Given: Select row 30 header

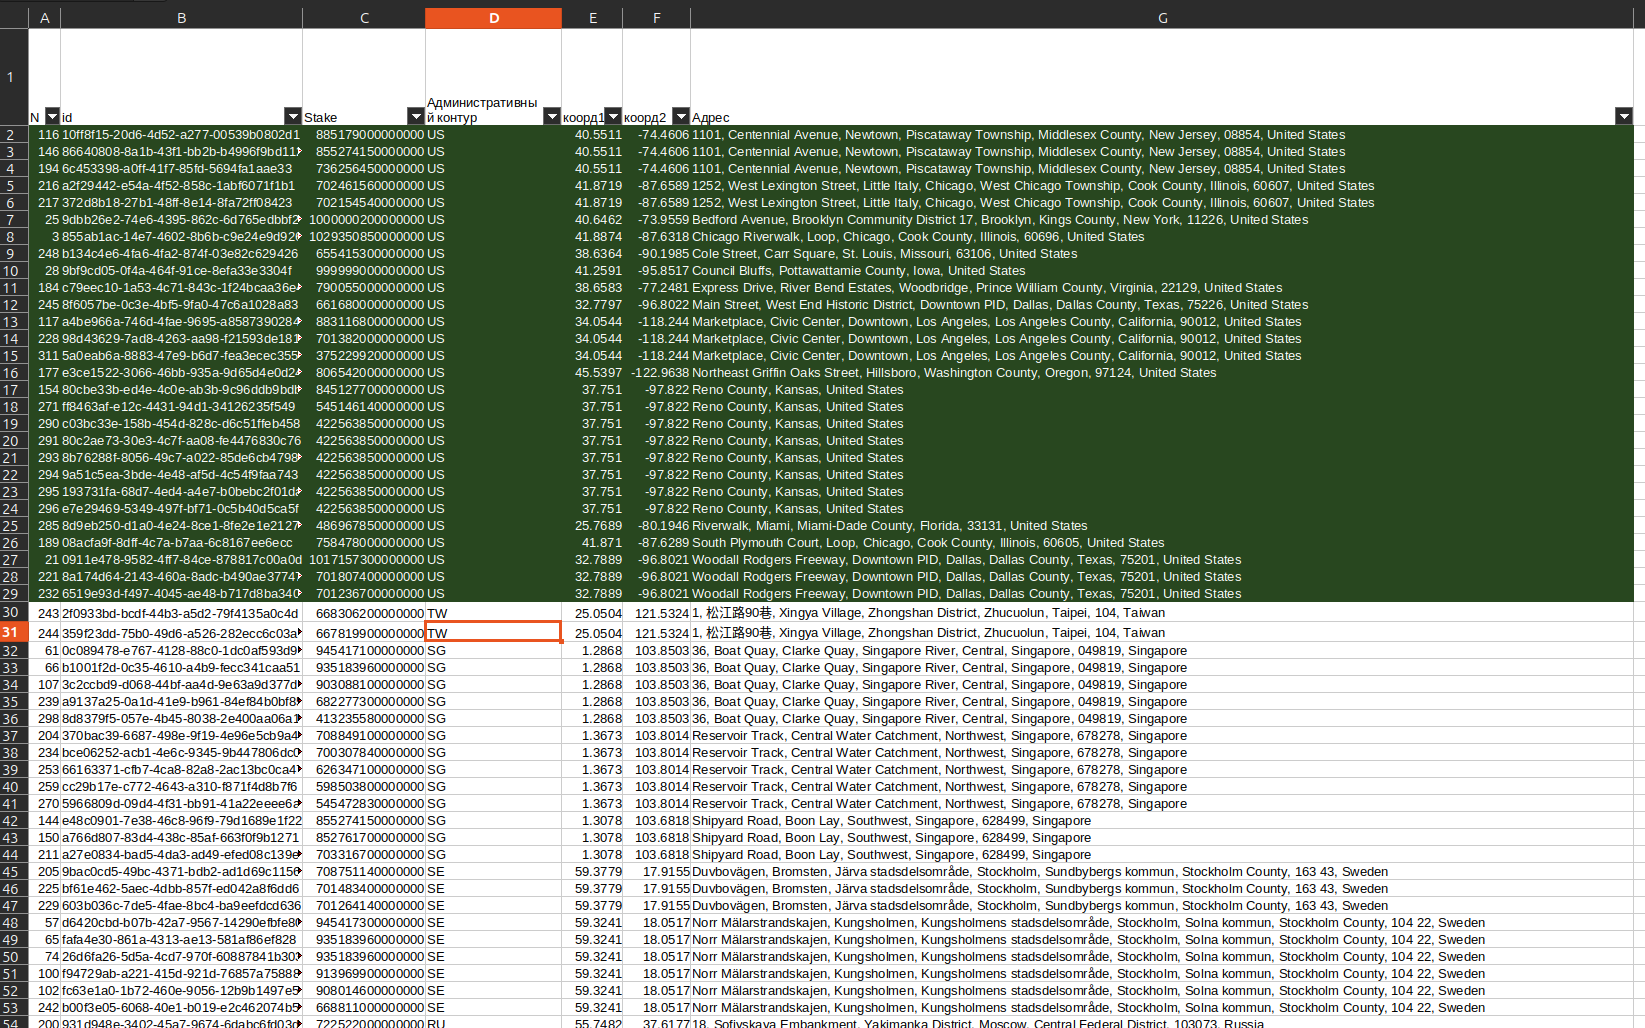Looking at the screenshot, I should coord(14,612).
